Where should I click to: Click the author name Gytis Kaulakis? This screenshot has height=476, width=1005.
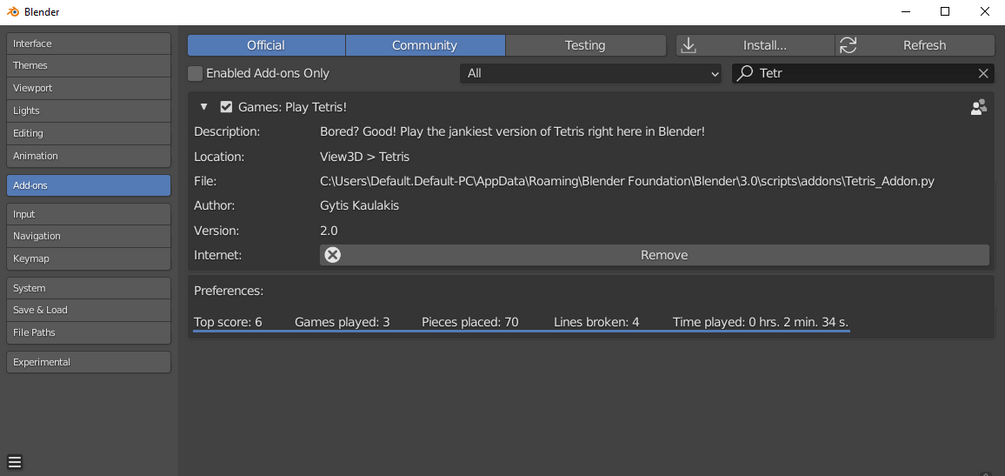360,206
